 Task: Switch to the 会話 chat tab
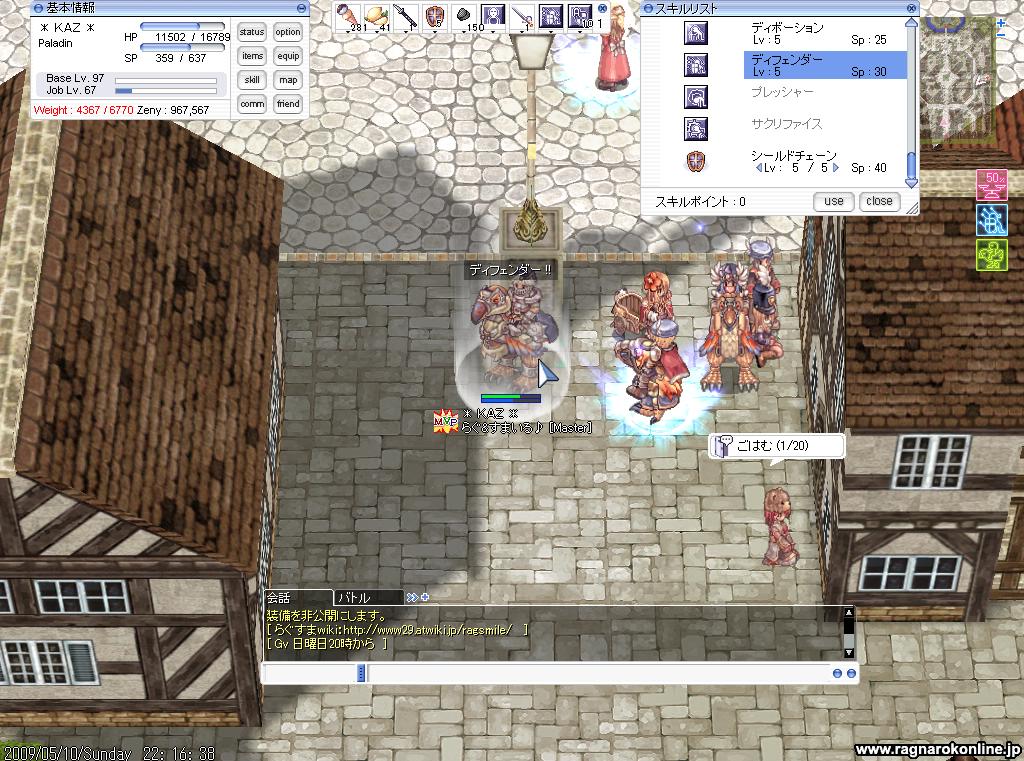click(298, 597)
